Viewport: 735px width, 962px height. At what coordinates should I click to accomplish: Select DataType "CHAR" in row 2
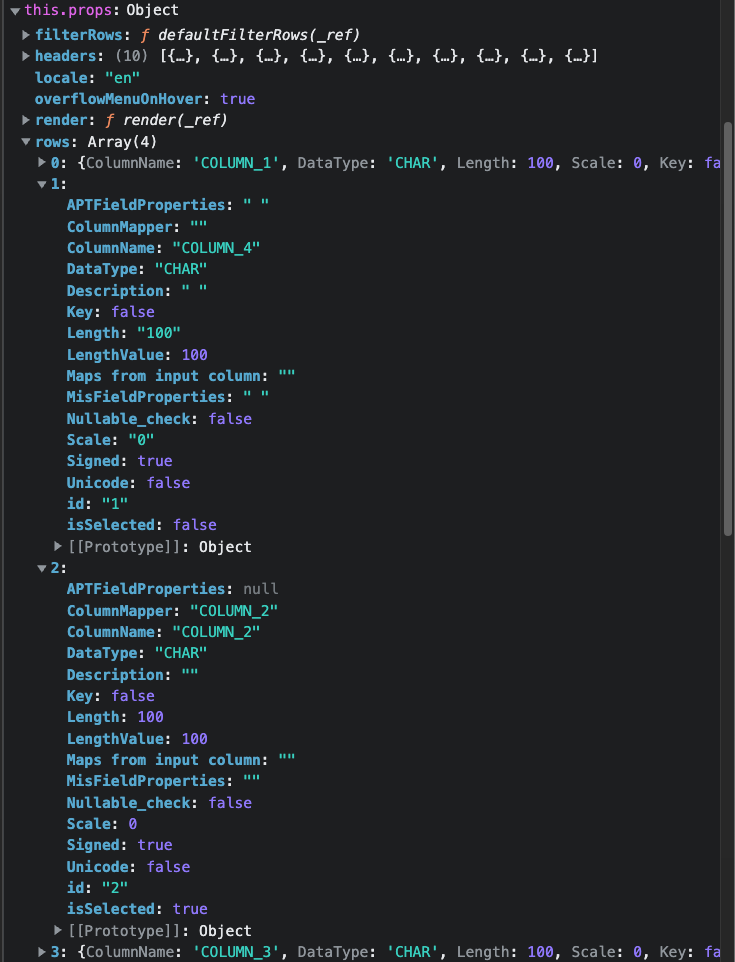click(x=181, y=653)
